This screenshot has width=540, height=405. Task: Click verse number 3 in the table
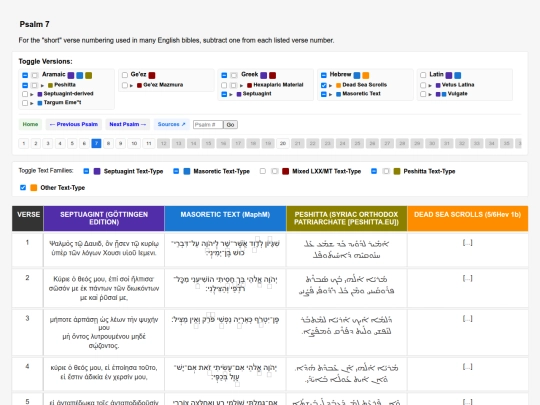(x=27, y=319)
